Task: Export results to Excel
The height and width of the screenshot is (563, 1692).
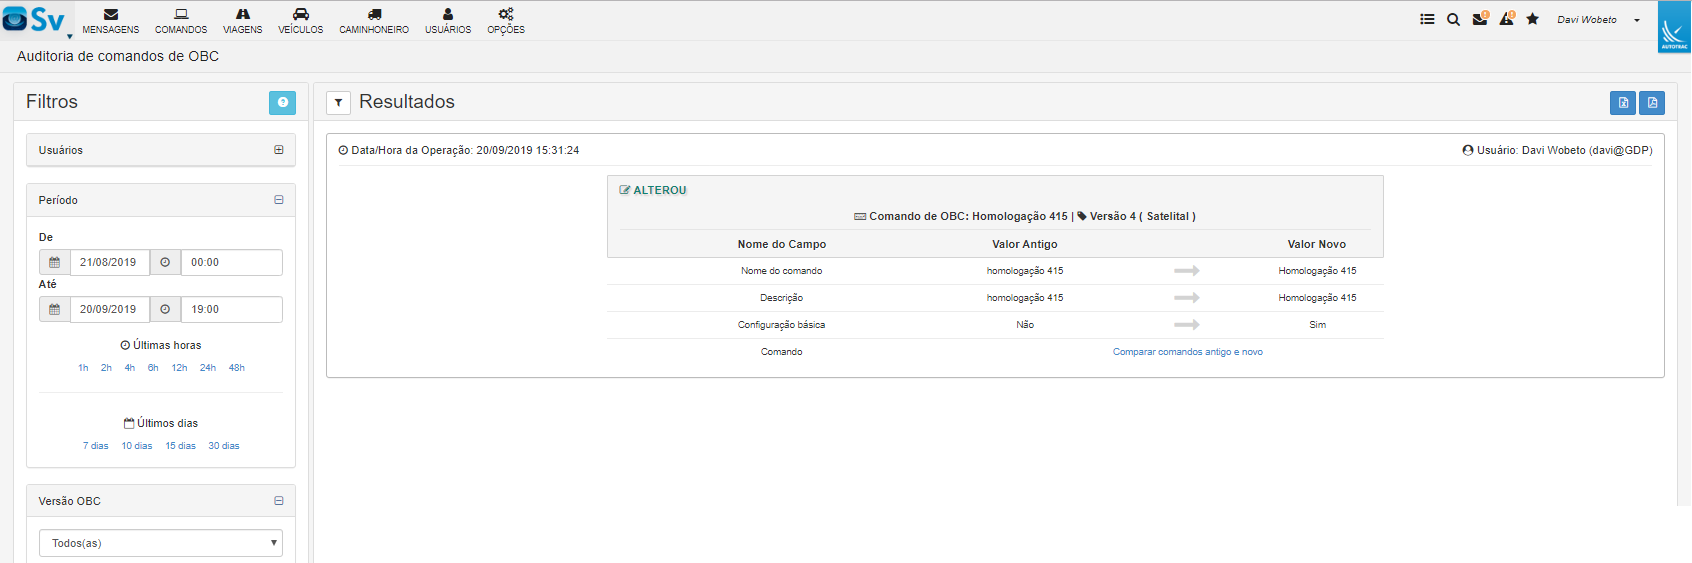Action: click(x=1623, y=102)
